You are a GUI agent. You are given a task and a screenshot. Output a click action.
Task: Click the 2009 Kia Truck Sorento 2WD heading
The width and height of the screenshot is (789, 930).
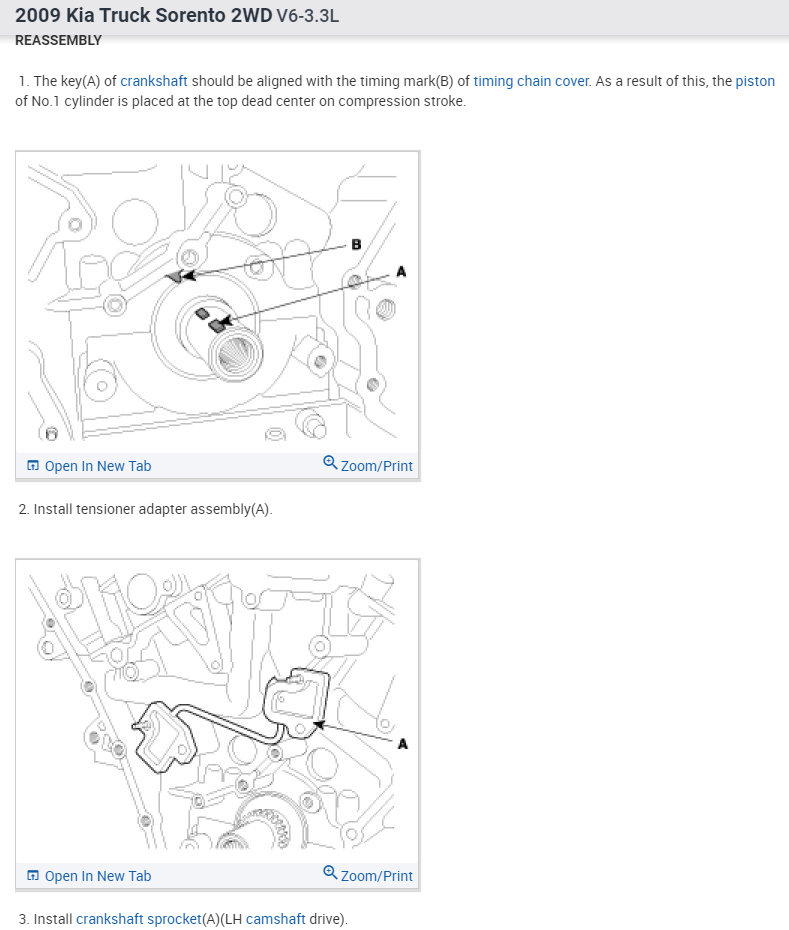point(144,15)
